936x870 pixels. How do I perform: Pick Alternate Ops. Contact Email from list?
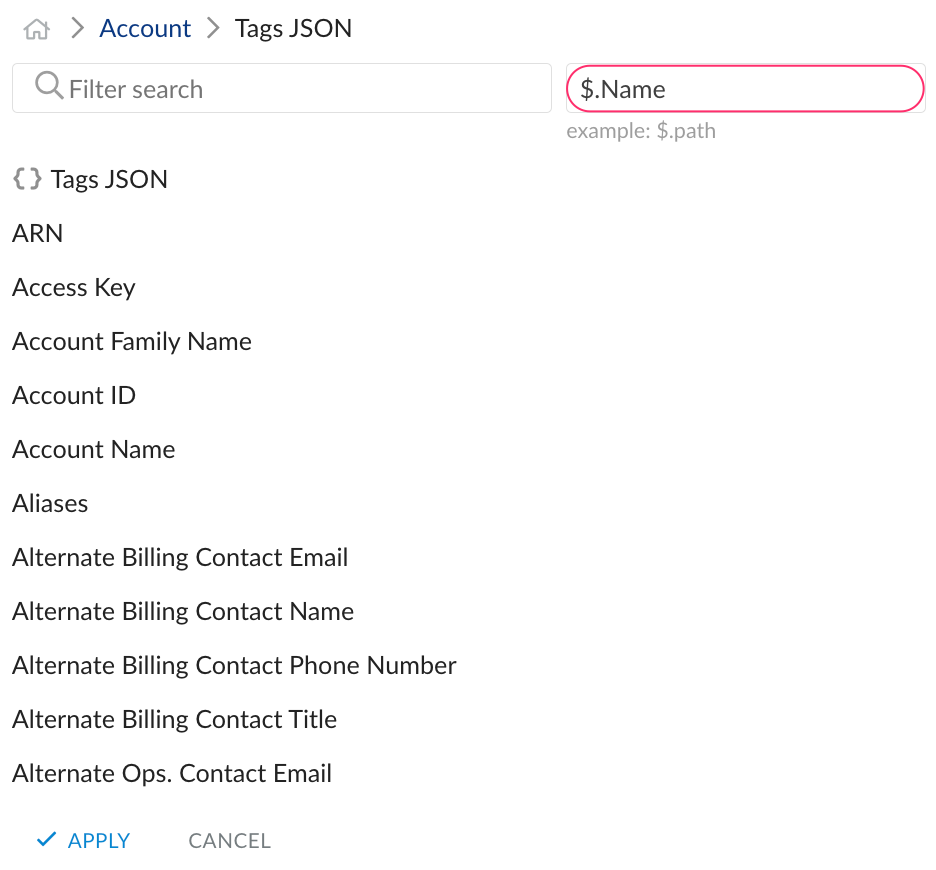coord(171,773)
